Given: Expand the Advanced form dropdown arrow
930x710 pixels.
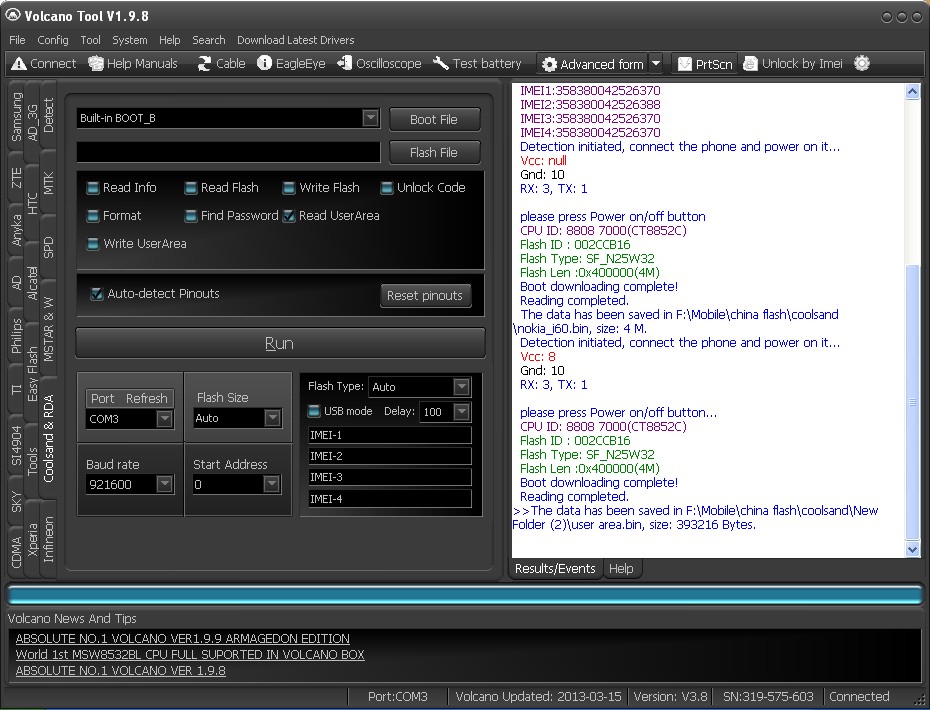Looking at the screenshot, I should point(655,64).
